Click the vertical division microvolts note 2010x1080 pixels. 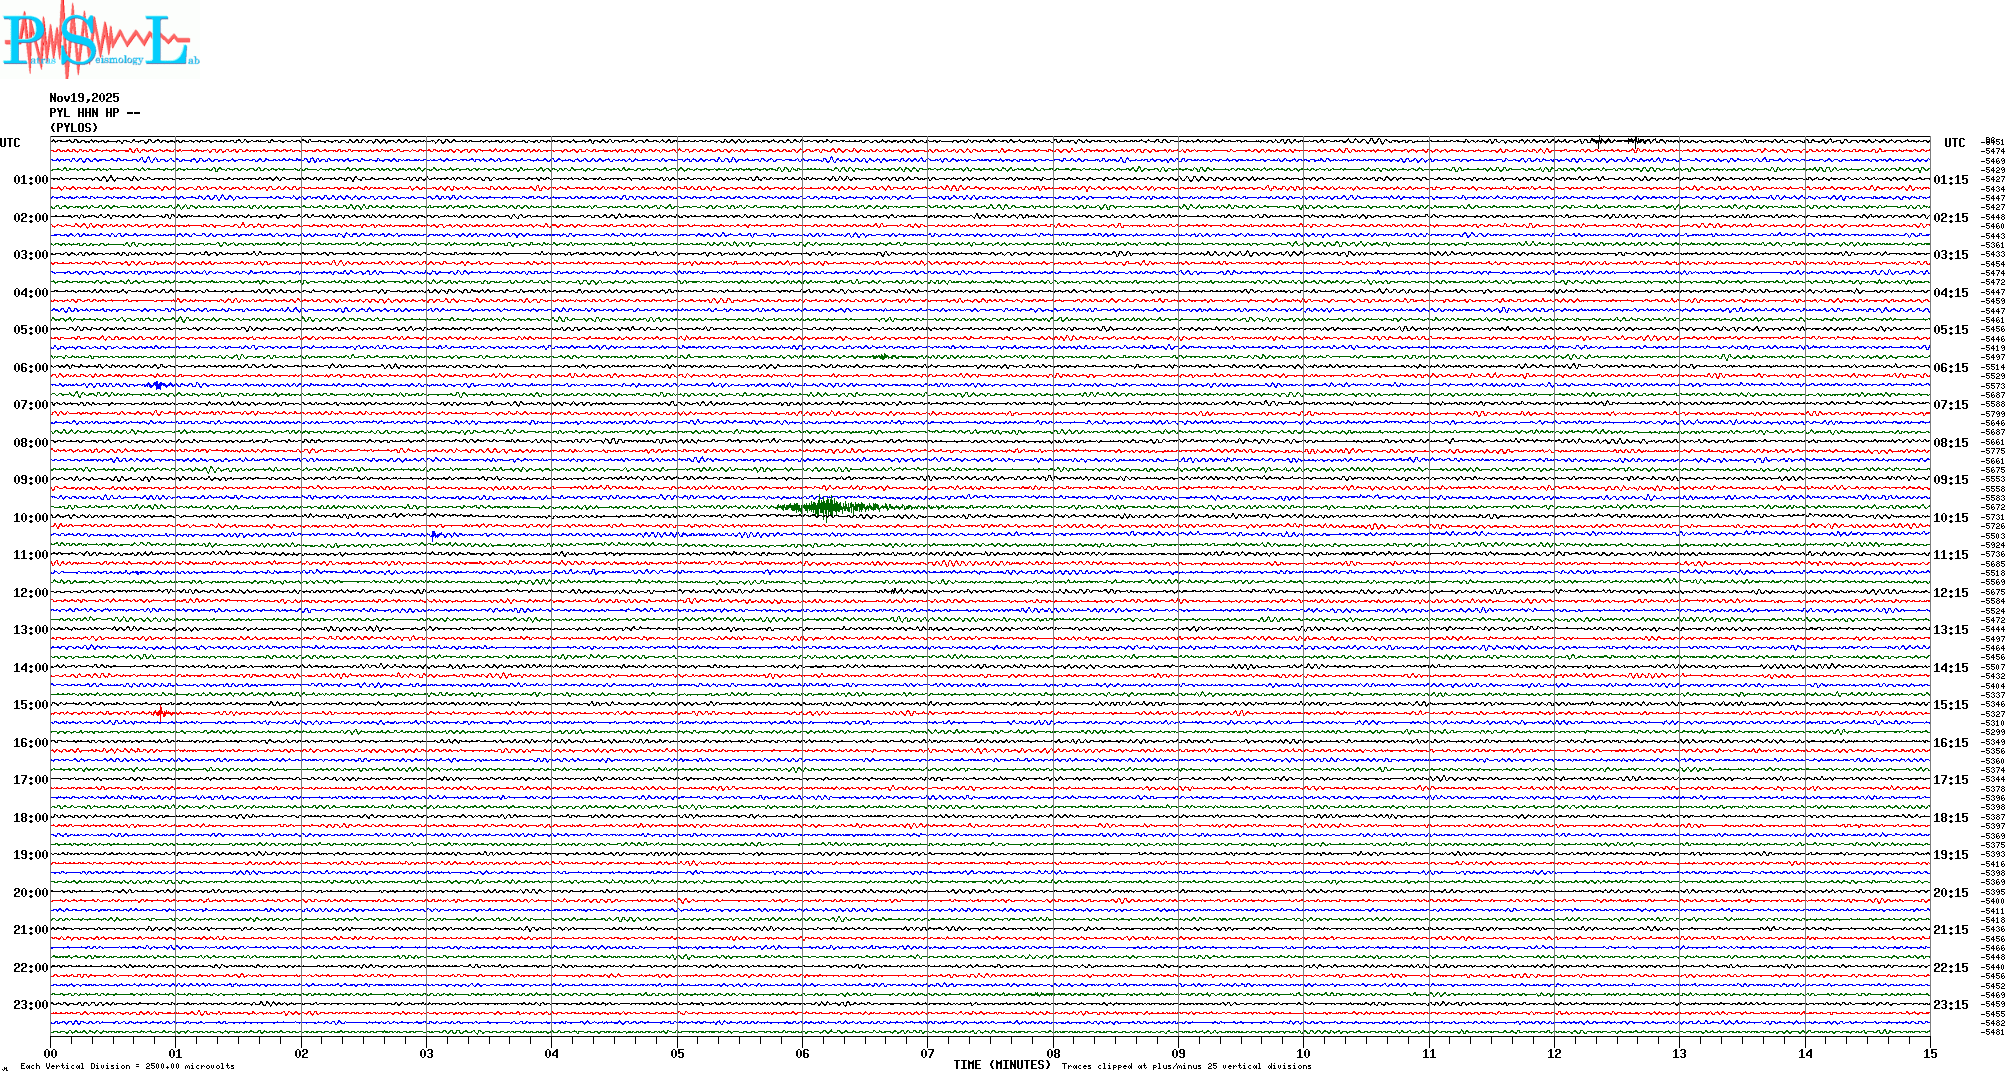[127, 1066]
